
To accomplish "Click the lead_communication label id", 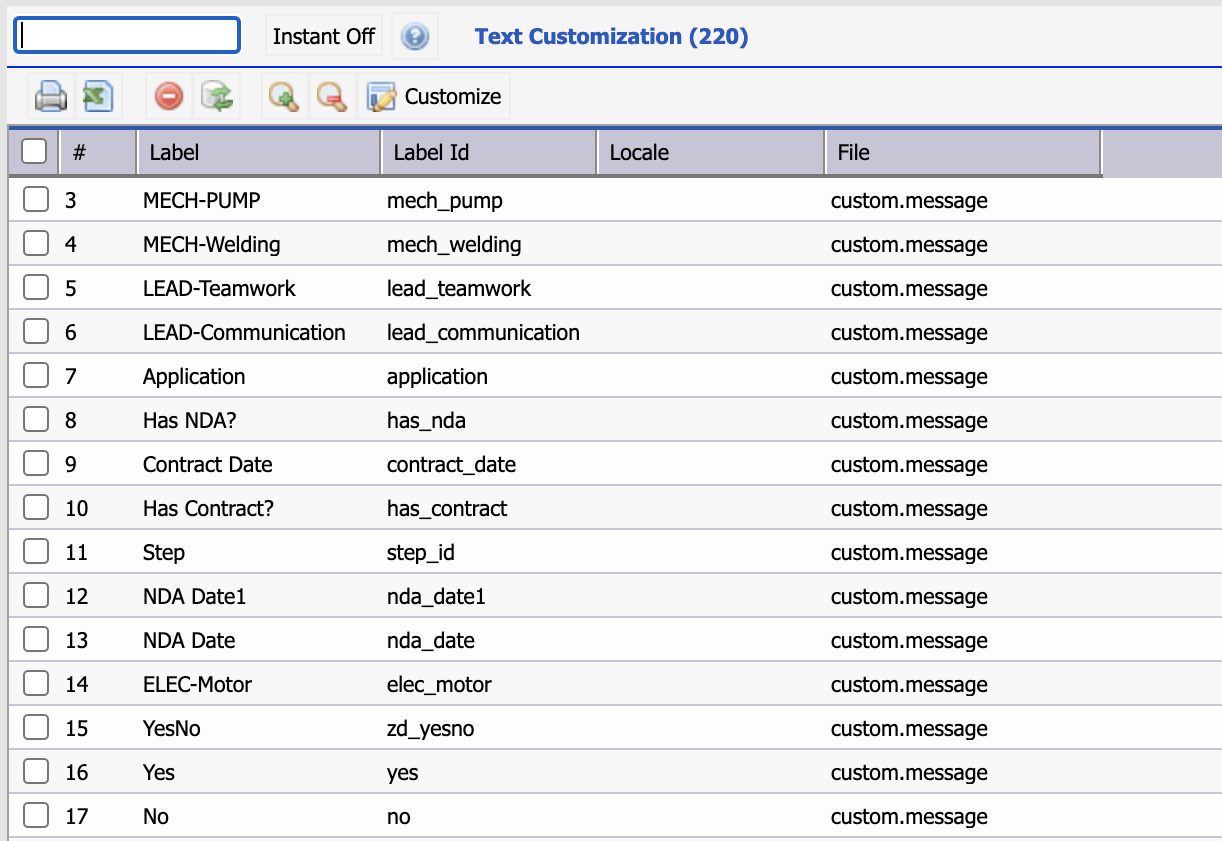I will point(483,333).
